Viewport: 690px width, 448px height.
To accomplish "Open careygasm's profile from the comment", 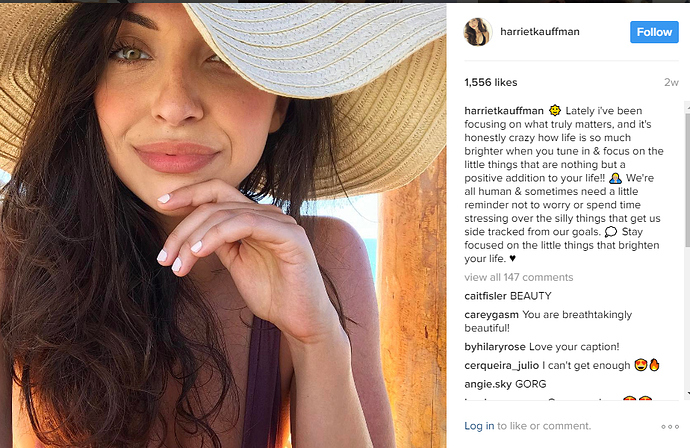I will pyautogui.click(x=492, y=315).
